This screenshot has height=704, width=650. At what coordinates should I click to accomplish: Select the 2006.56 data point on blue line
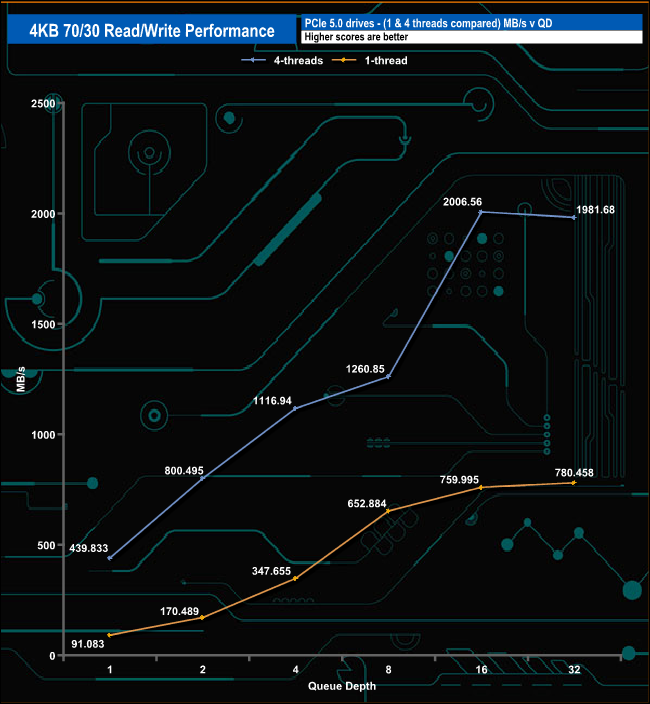pyautogui.click(x=481, y=211)
